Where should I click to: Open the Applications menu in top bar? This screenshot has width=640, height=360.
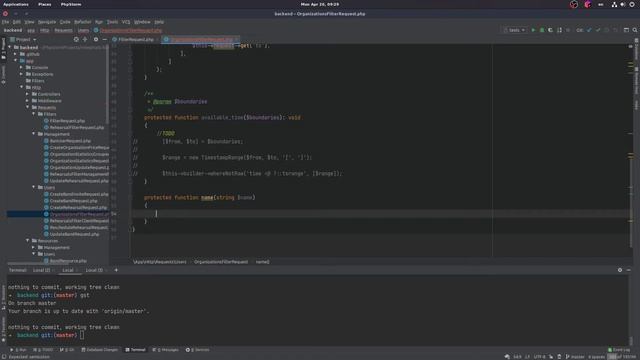pyautogui.click(x=16, y=4)
